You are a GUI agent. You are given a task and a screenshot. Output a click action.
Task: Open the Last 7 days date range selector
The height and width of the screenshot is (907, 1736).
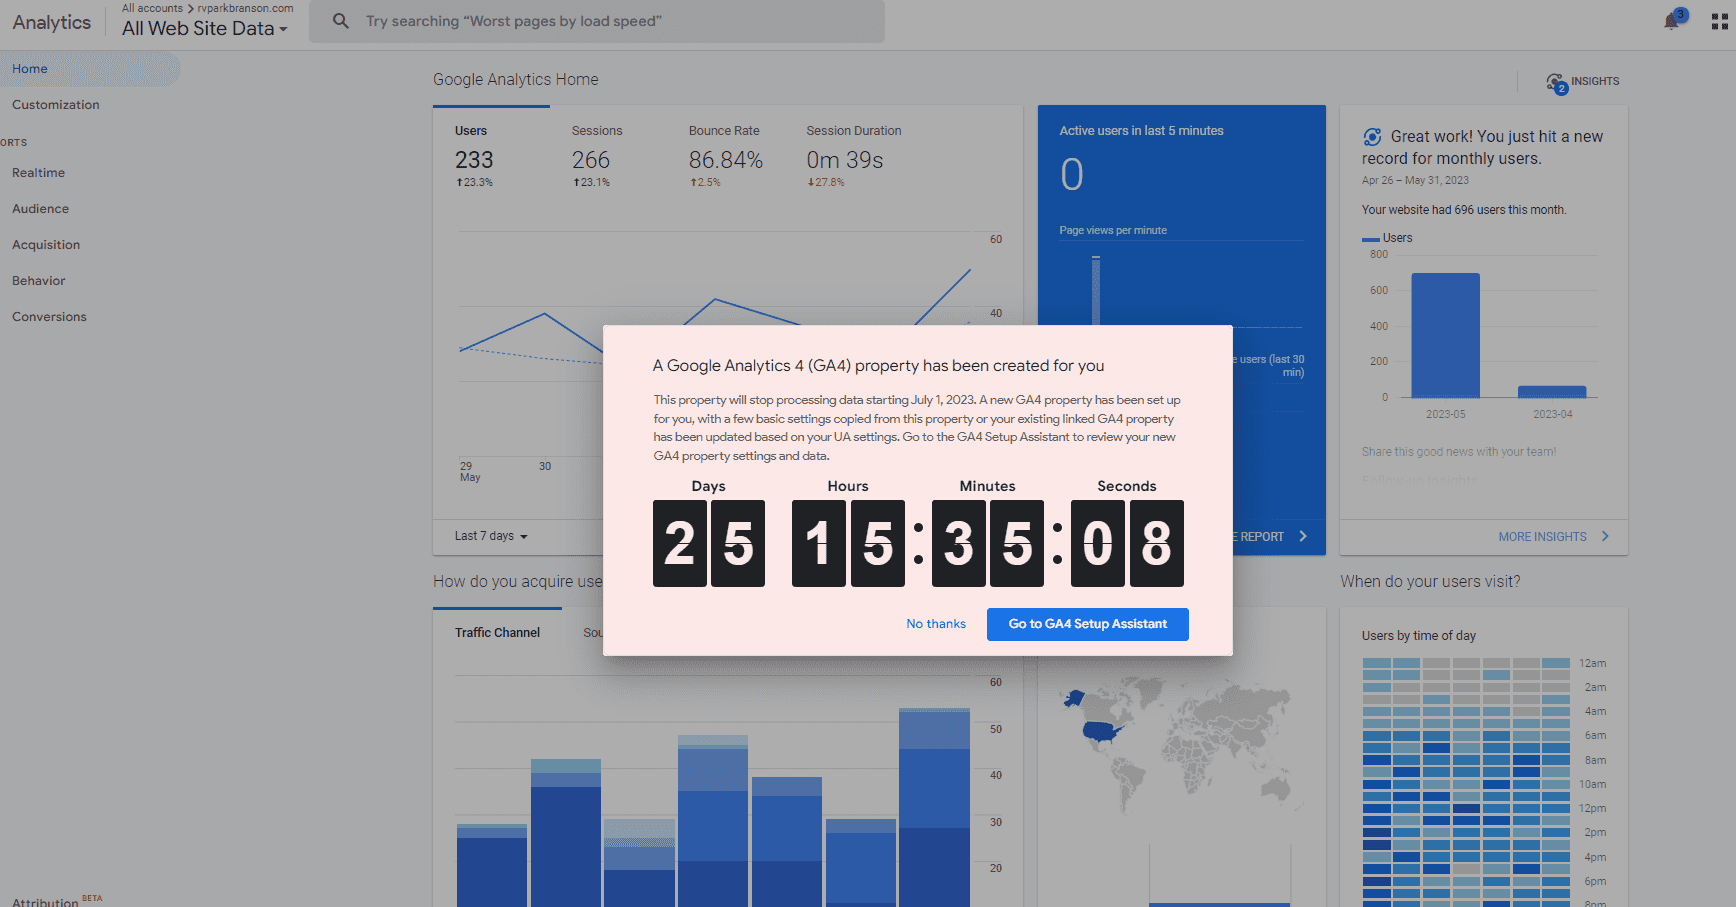489,536
